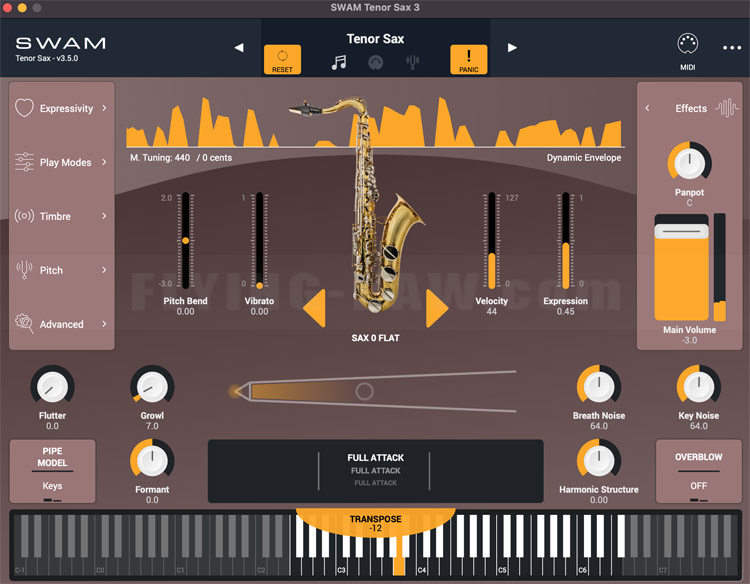Screen dimensions: 750x584
Task: Expand Play Modes via its chevron arrow
Action: (104, 162)
